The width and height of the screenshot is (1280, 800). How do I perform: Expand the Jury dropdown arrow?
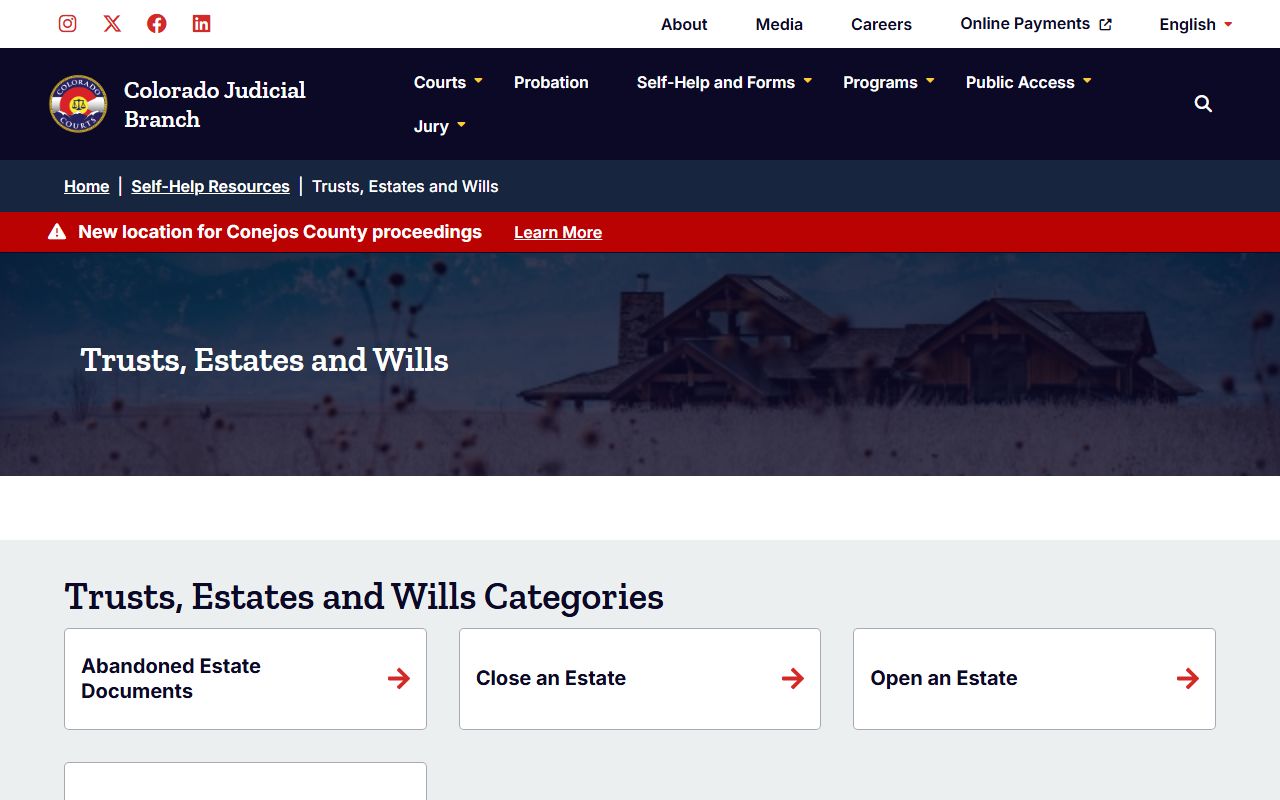coord(461,125)
